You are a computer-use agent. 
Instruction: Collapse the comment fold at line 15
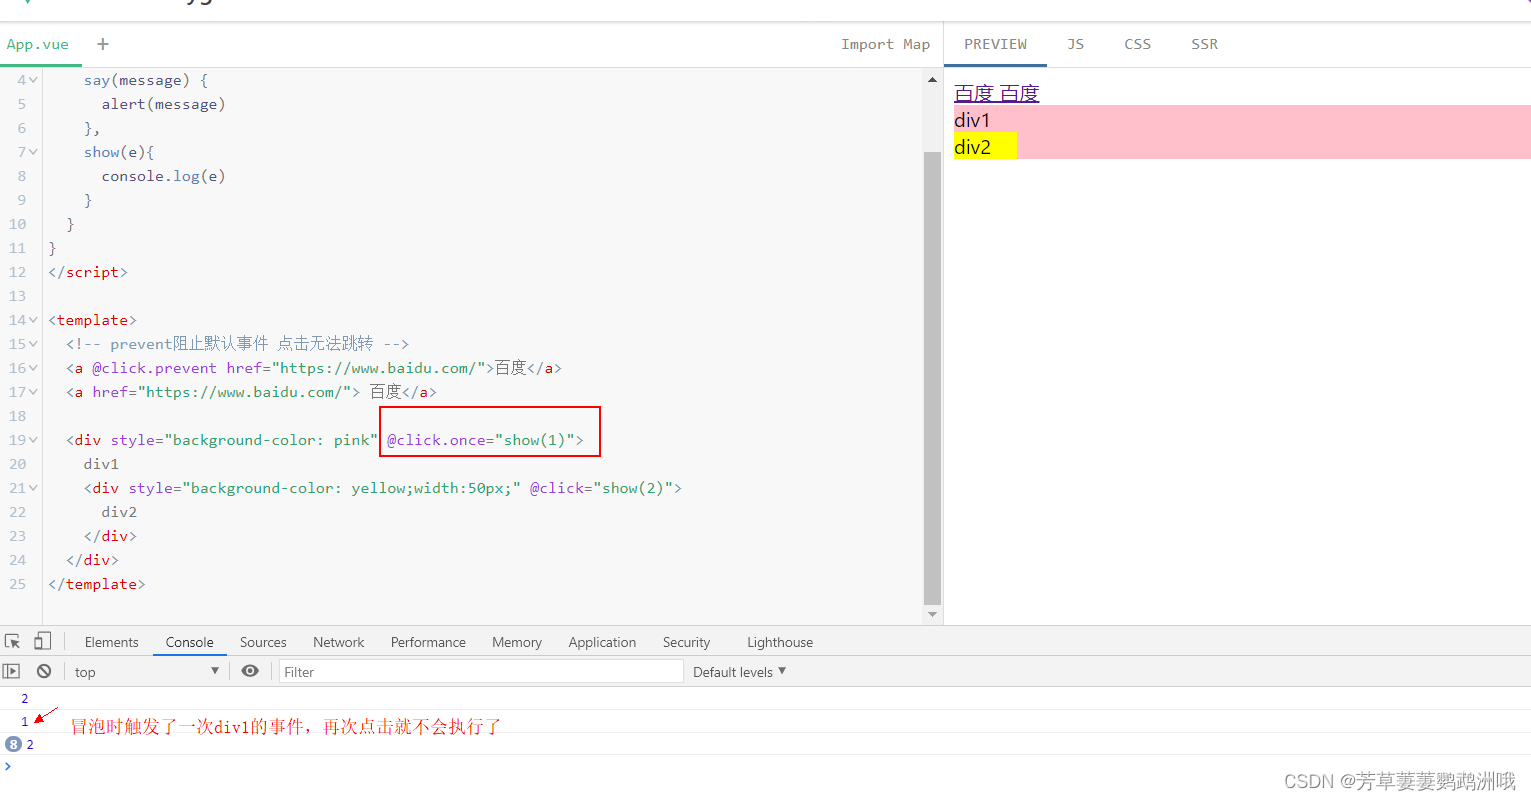[33, 344]
